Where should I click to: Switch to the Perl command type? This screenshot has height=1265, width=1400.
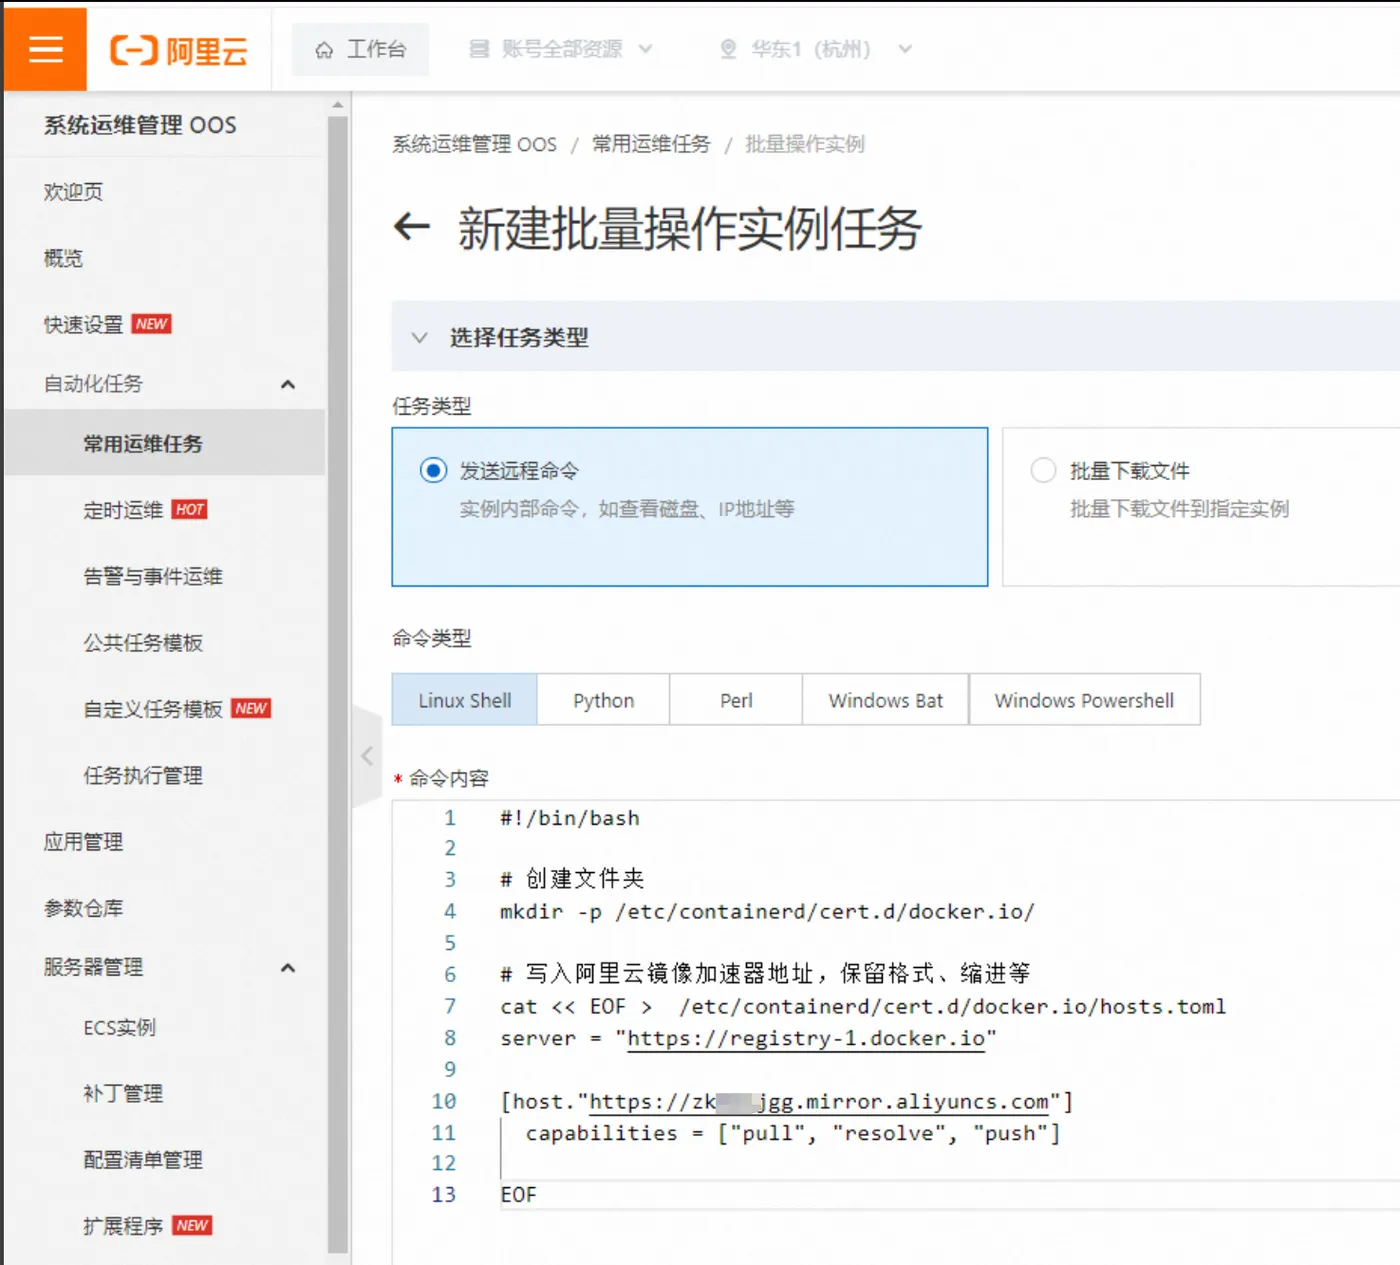click(736, 700)
